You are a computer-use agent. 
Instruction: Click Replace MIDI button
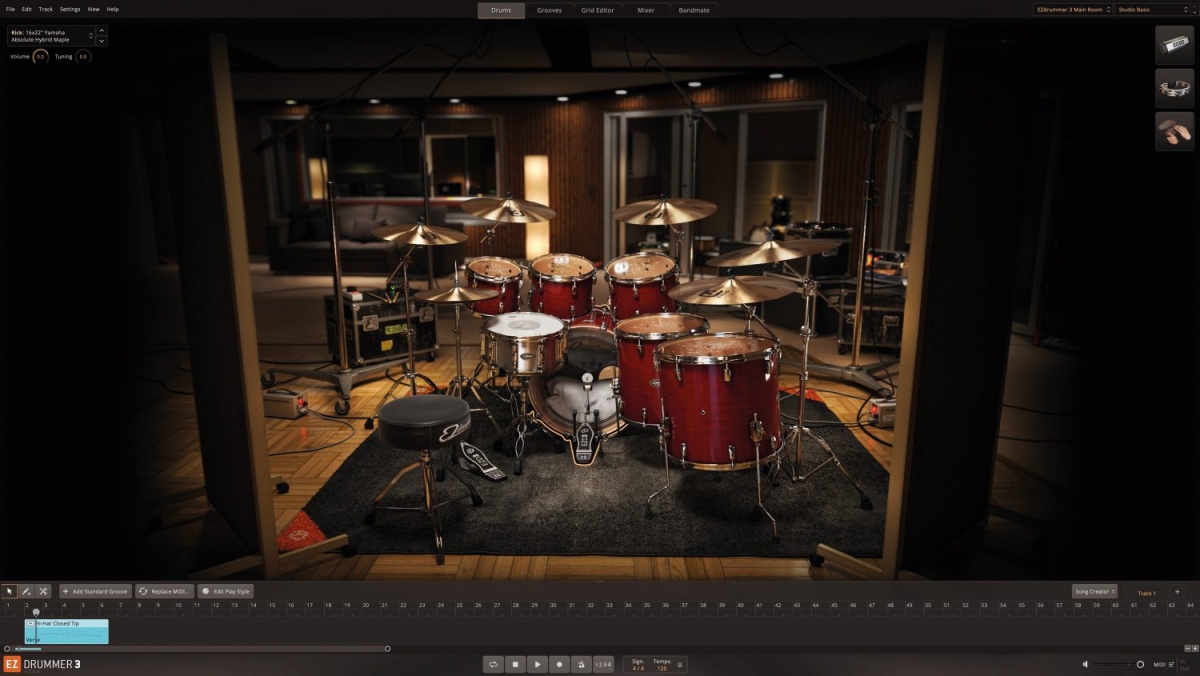pyautogui.click(x=165, y=591)
